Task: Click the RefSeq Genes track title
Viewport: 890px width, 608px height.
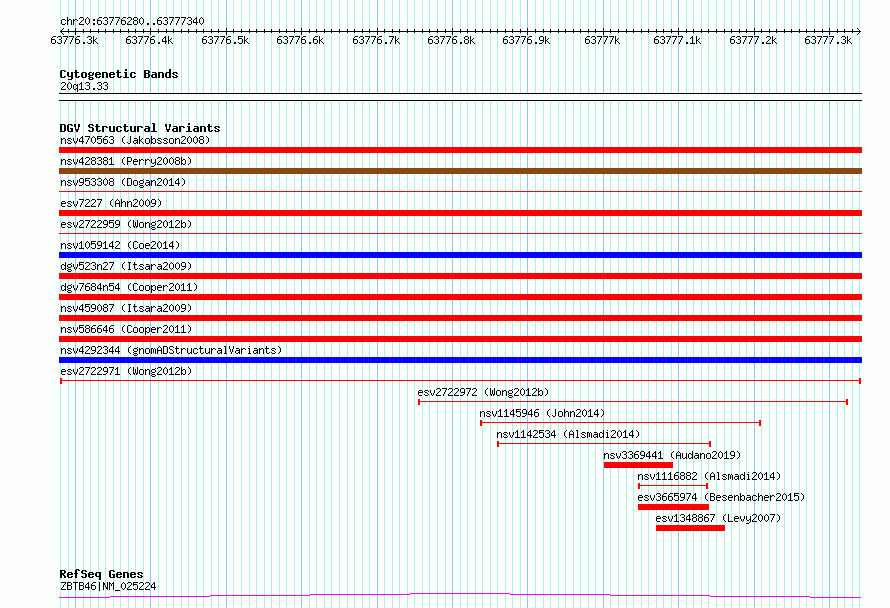Action: pos(101,574)
